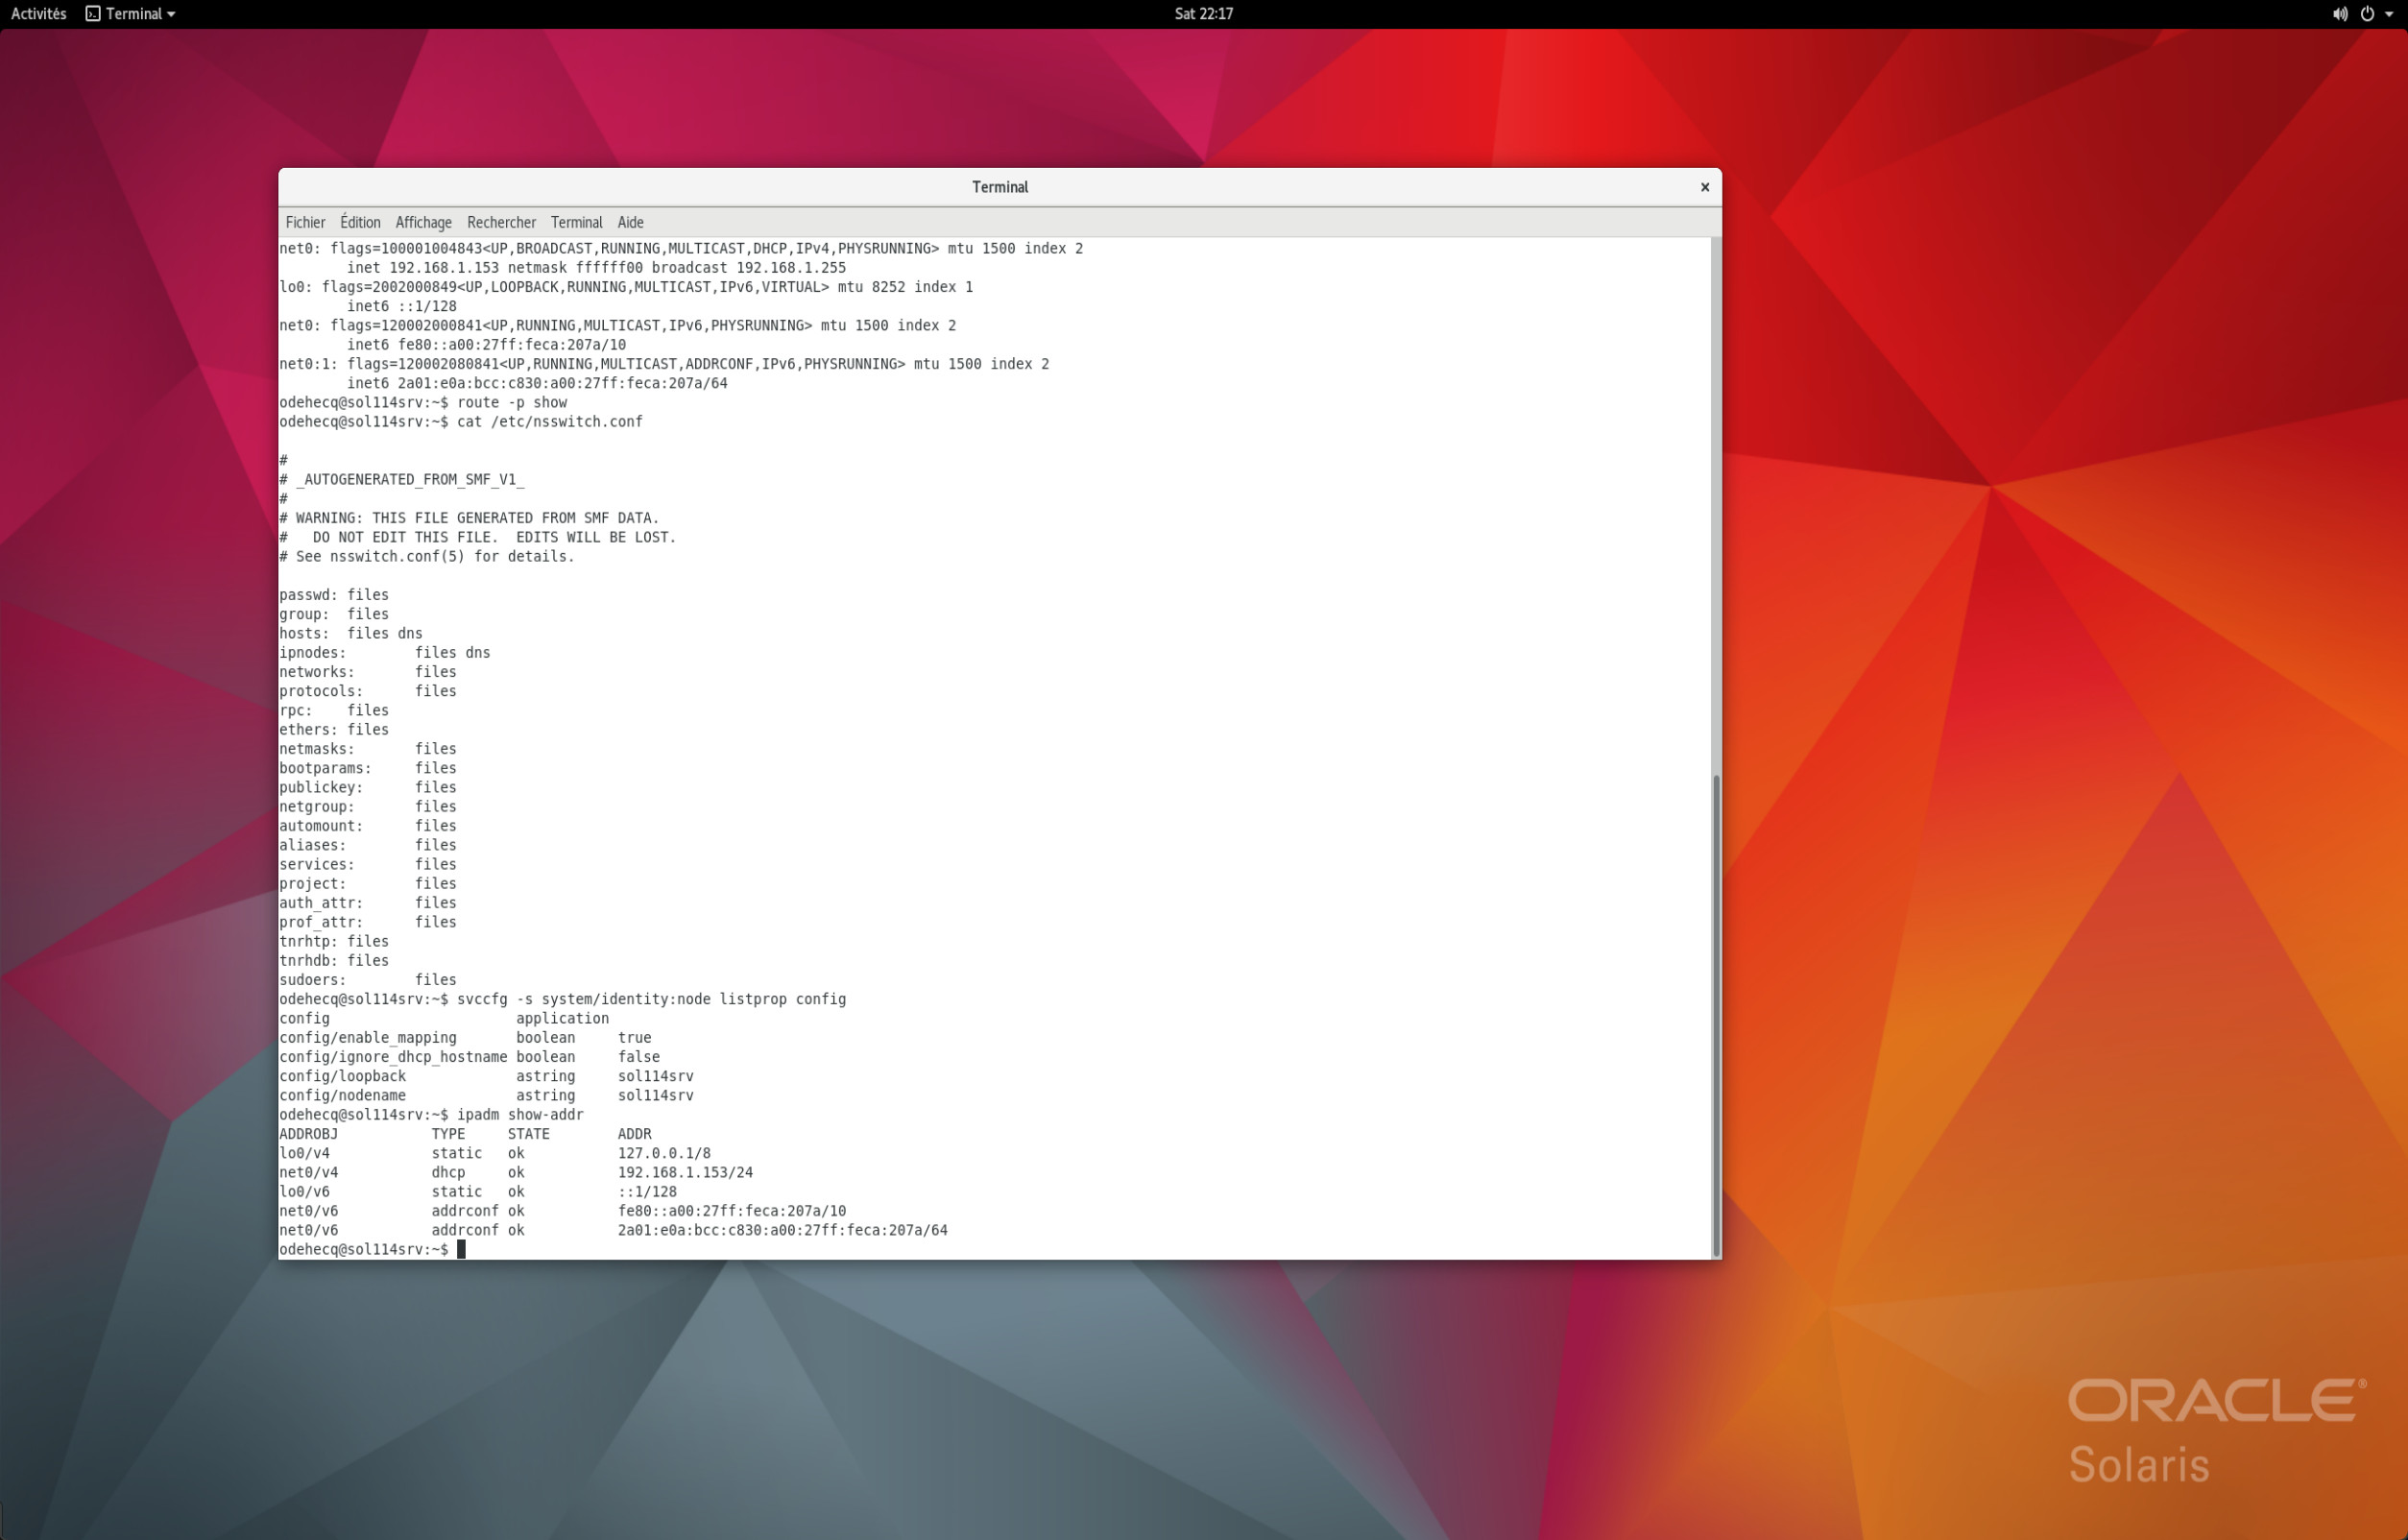Open the Terminal menu in the window menubar

576,222
